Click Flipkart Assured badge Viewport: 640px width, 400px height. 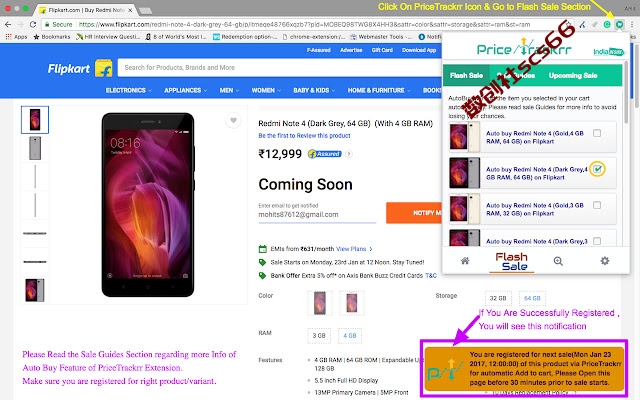[x=324, y=154]
